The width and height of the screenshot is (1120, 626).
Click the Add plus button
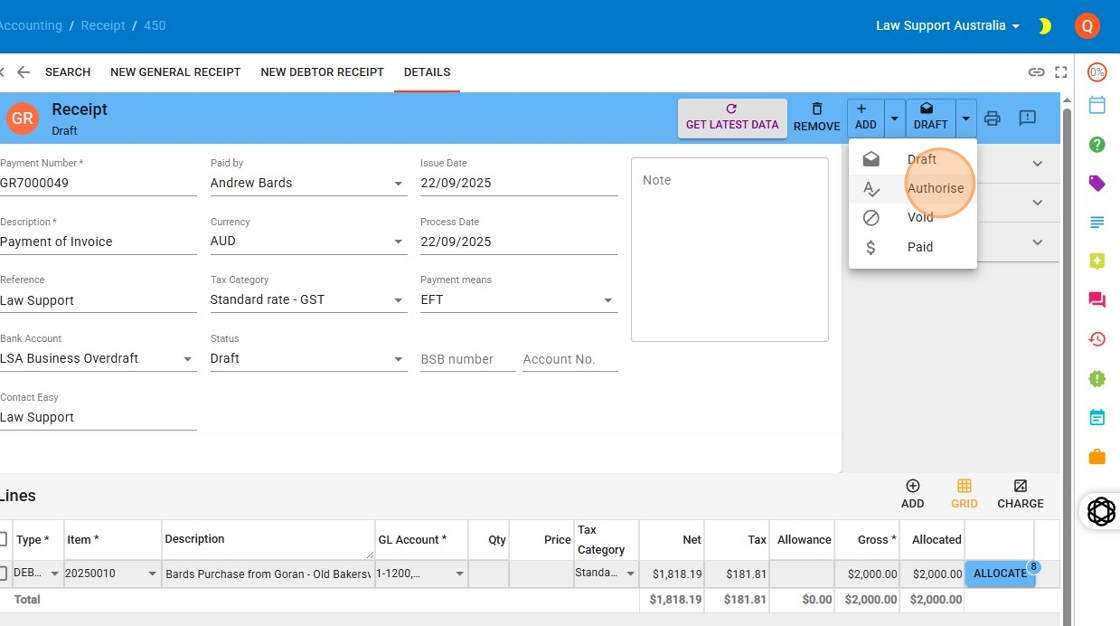point(865,118)
